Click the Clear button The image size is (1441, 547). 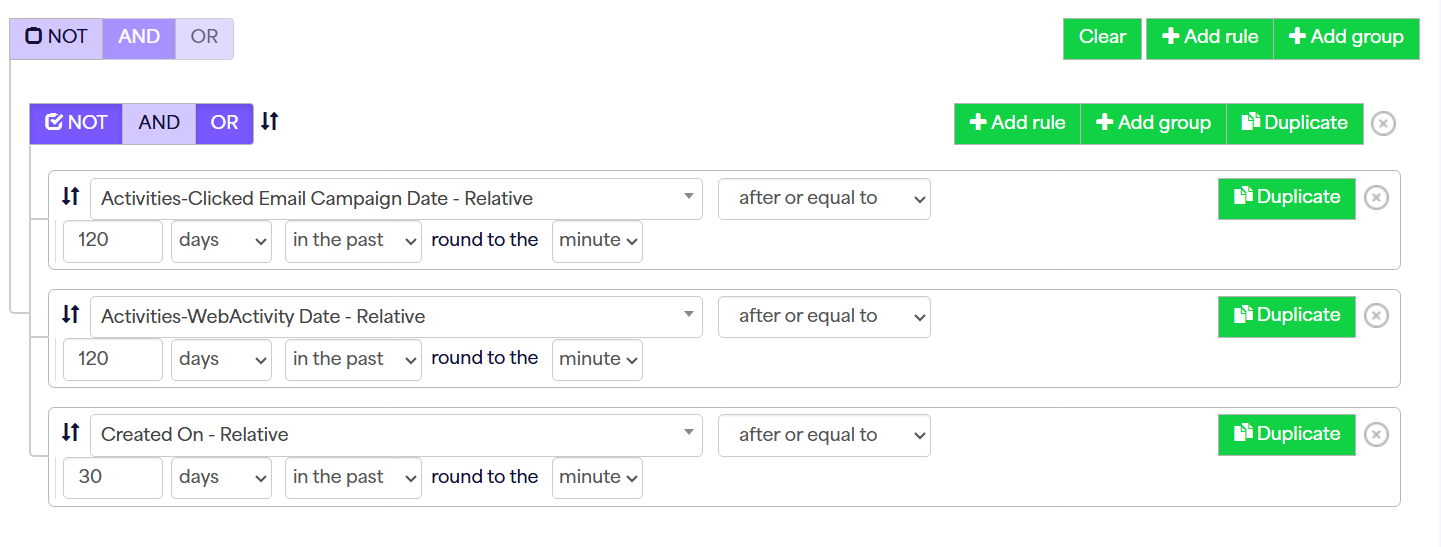pos(1102,38)
